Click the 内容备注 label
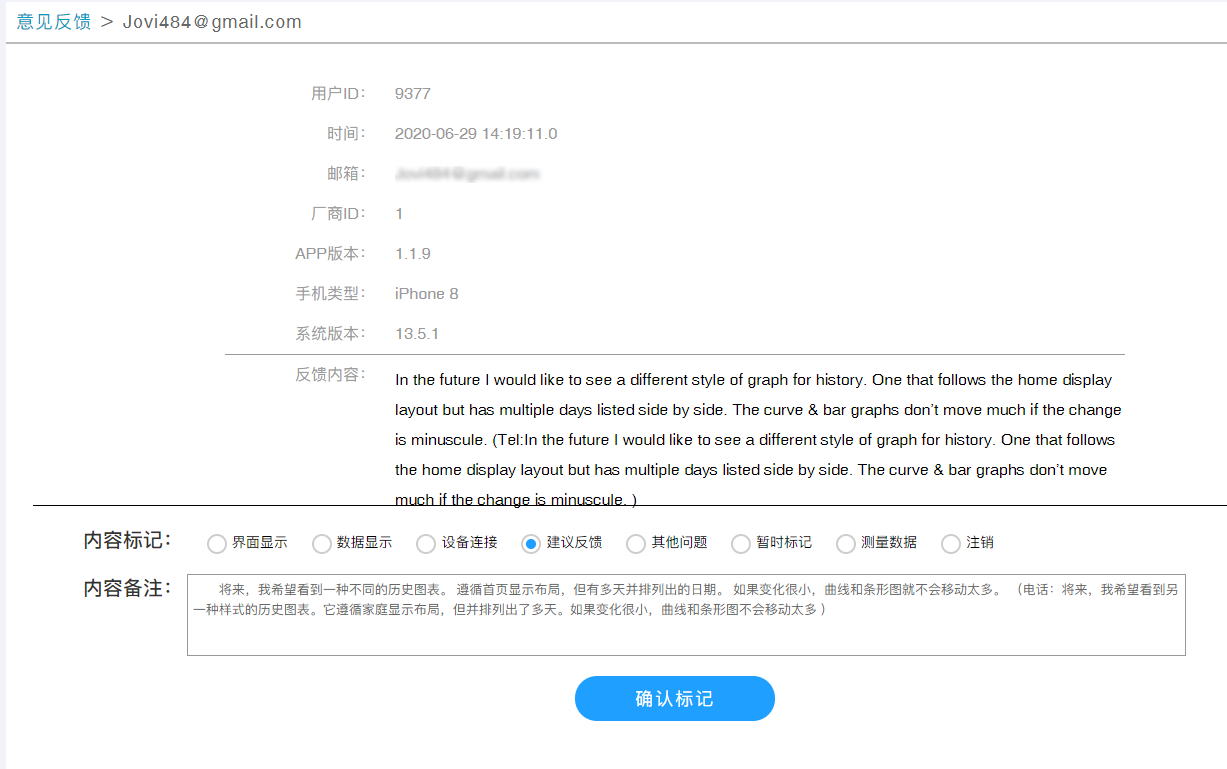The height and width of the screenshot is (769, 1227). click(x=127, y=588)
